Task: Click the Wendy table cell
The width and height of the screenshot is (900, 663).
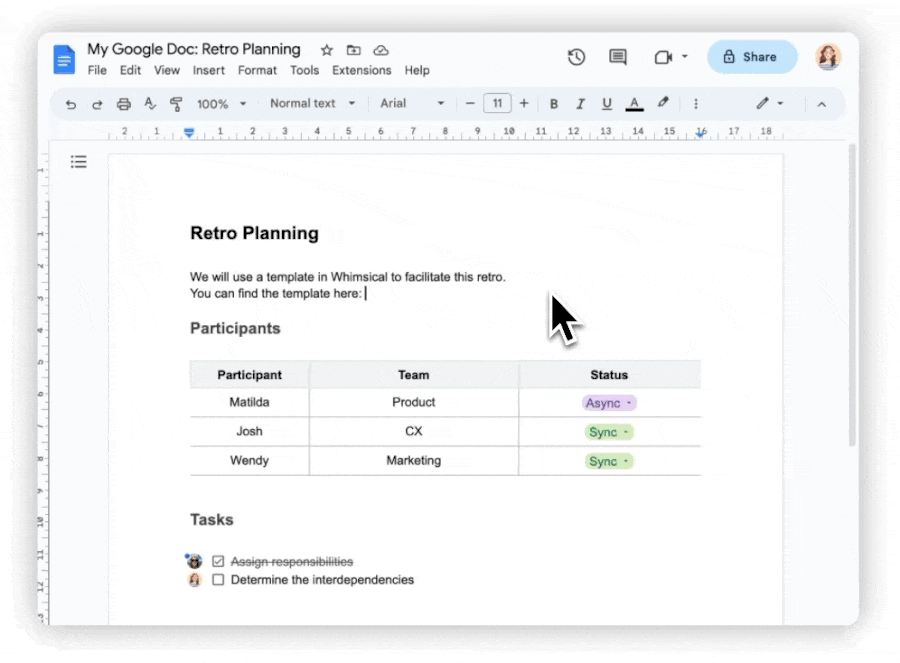Action: [249, 460]
